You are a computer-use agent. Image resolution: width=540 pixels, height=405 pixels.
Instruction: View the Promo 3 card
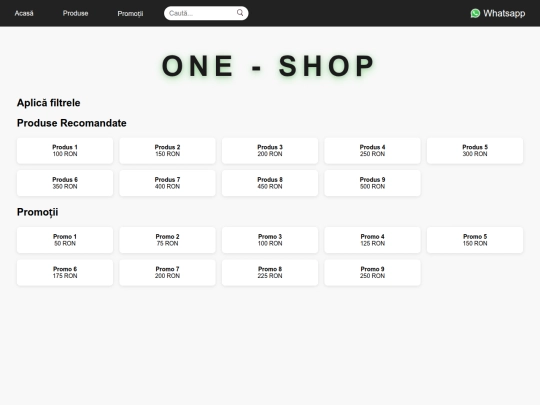[270, 240]
